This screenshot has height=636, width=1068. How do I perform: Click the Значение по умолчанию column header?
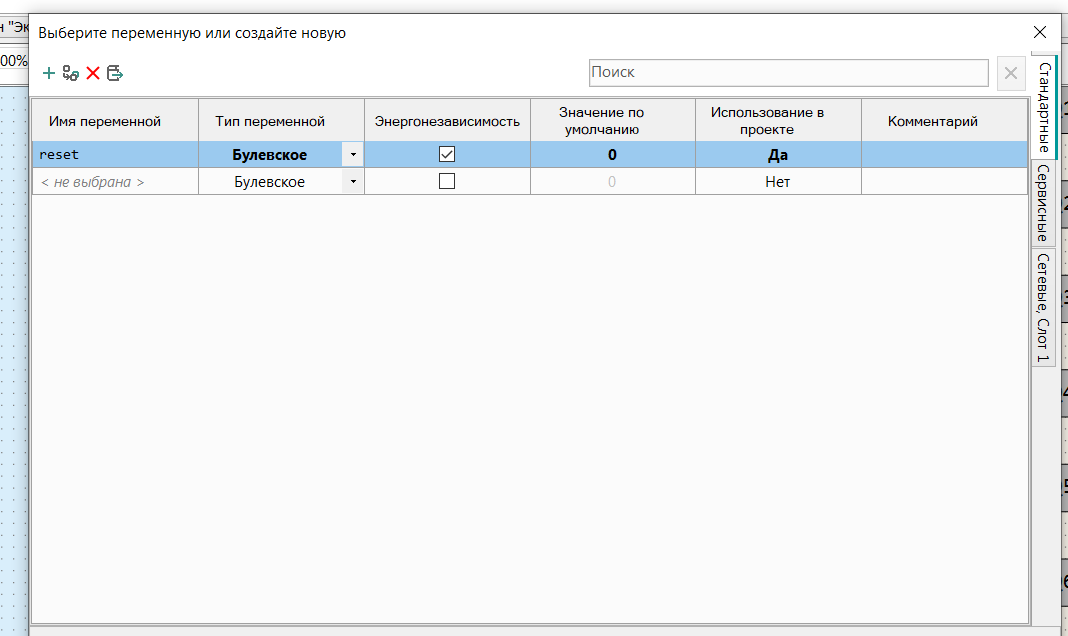(x=613, y=121)
